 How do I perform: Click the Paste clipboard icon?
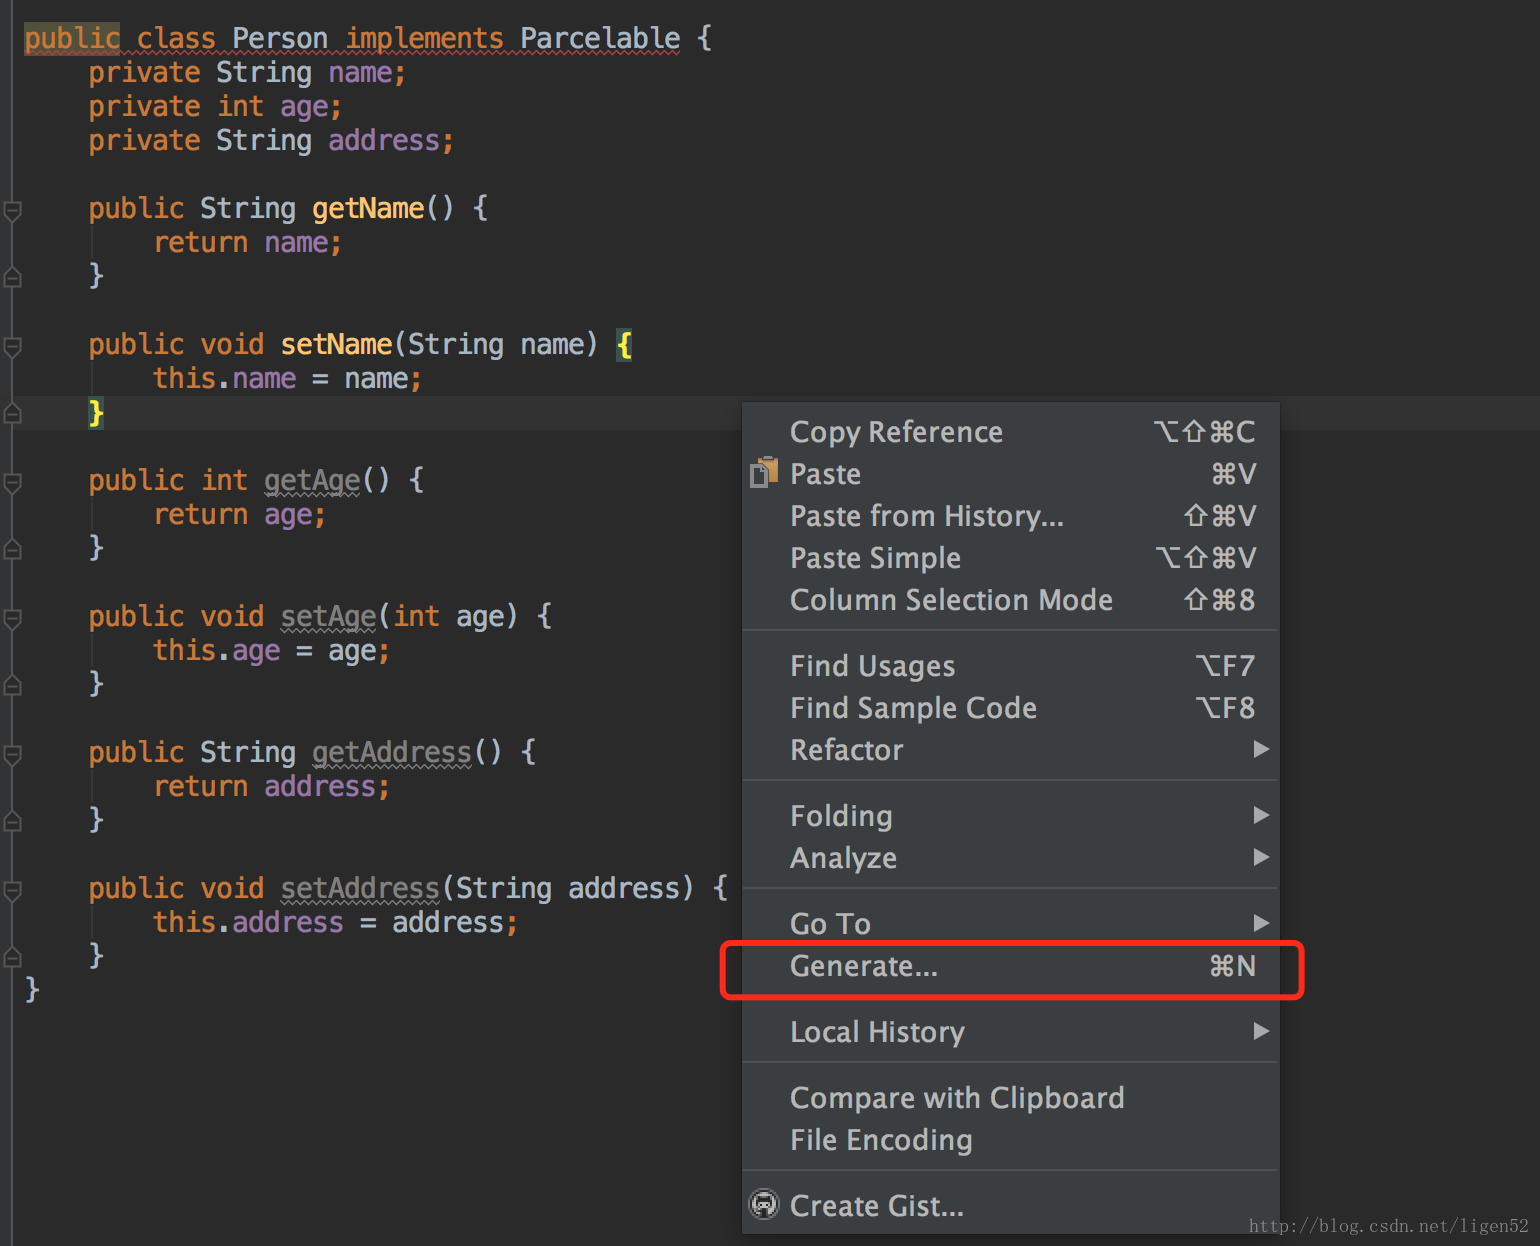[764, 473]
